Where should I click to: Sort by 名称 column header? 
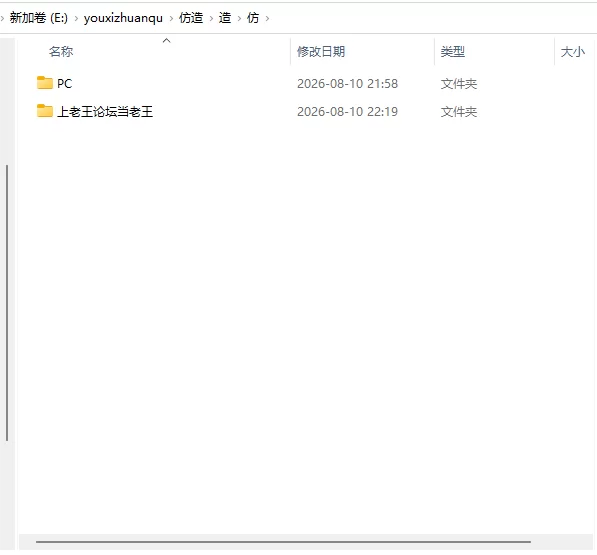(61, 51)
